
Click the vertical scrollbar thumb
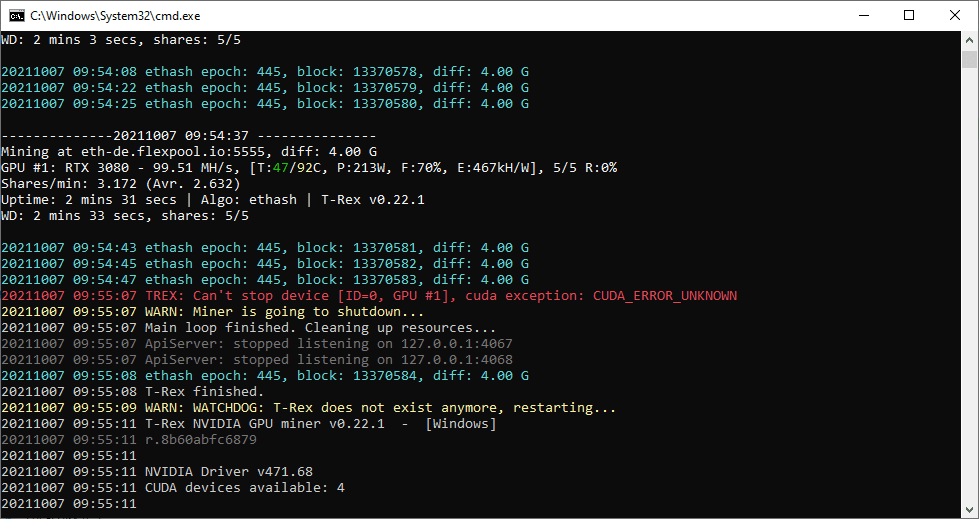(x=969, y=59)
